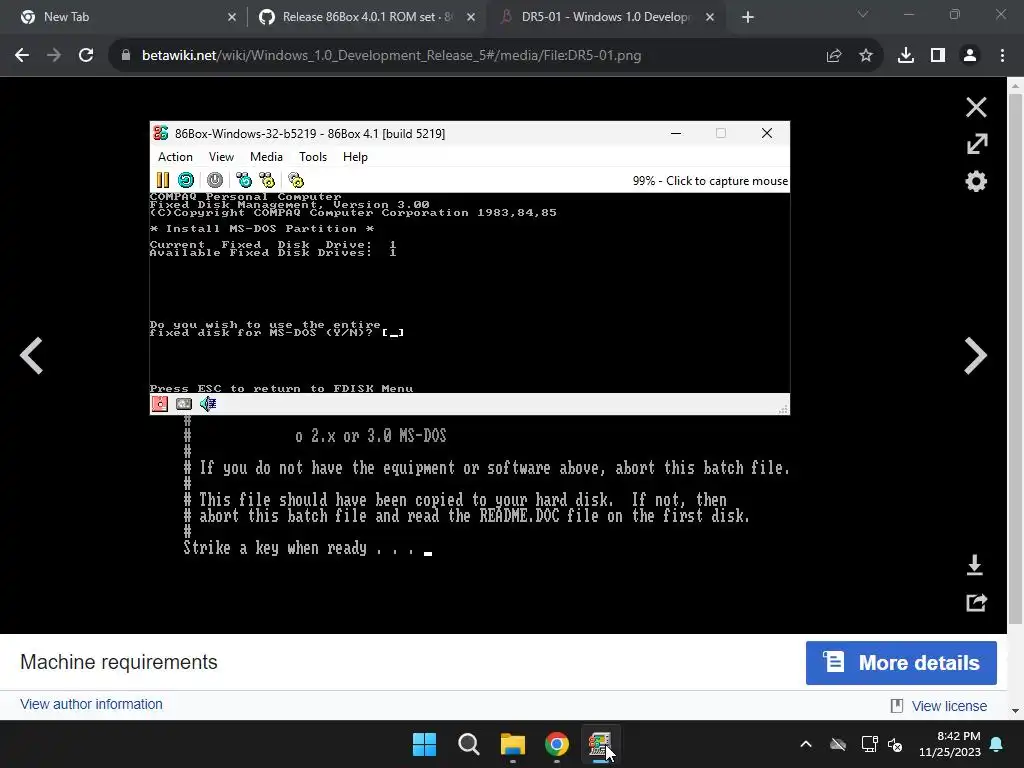Pause the 86Box emulation
1024x768 pixels.
click(163, 180)
